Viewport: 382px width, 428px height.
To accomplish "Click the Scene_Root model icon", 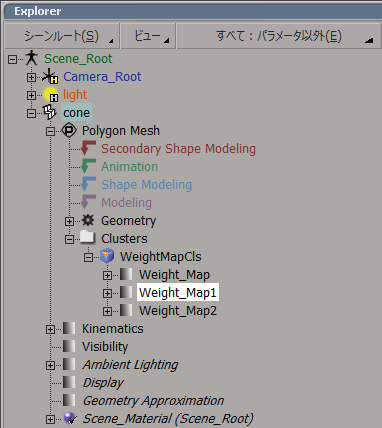I will point(31,58).
